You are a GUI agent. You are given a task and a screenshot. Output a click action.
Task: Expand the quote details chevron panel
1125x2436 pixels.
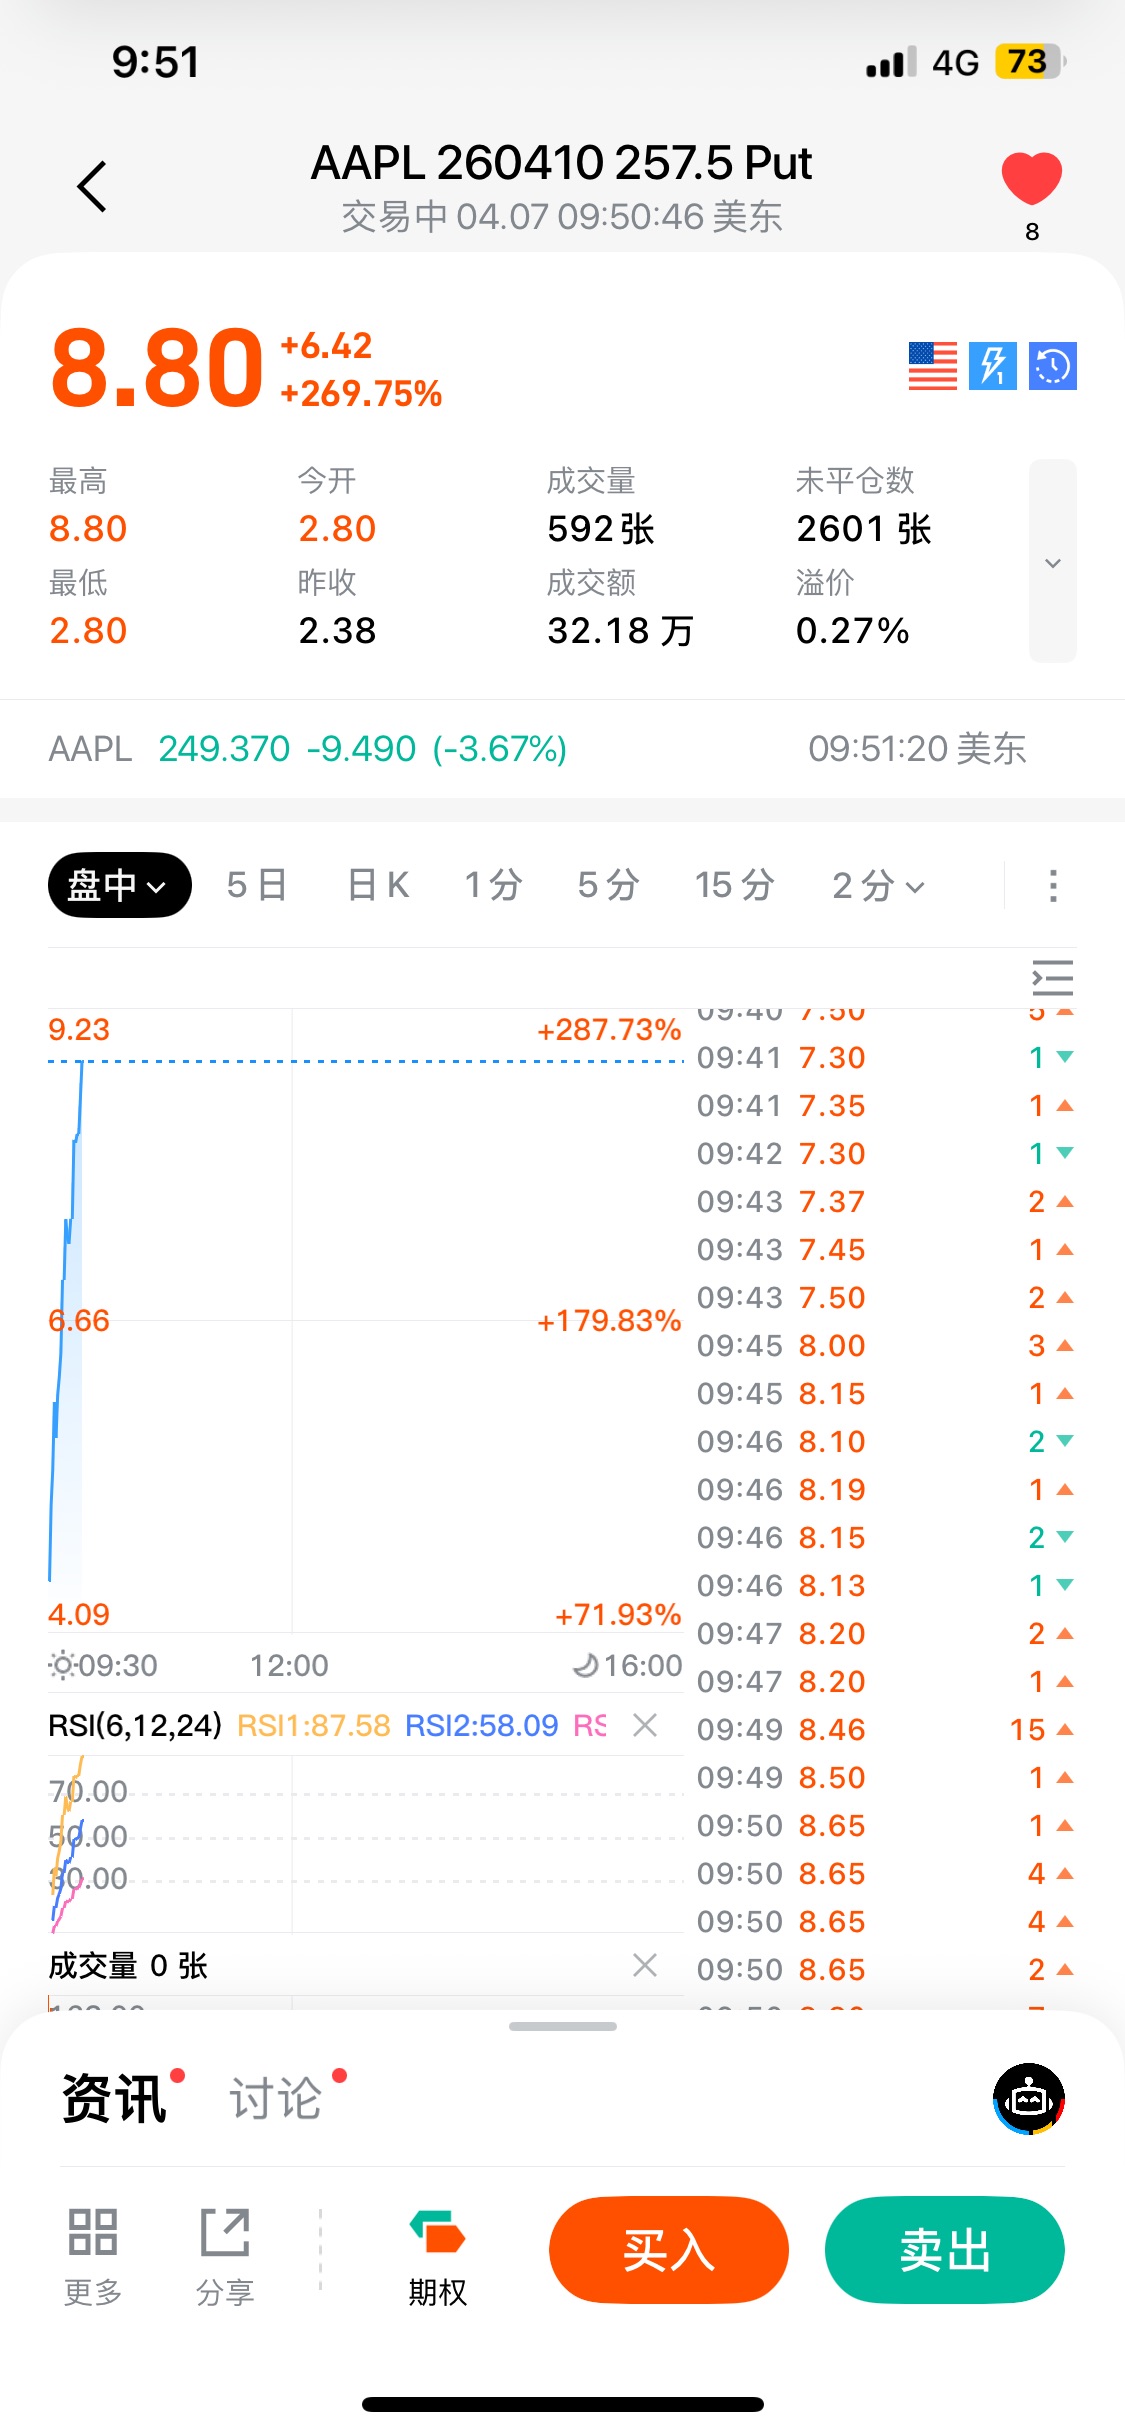1052,562
